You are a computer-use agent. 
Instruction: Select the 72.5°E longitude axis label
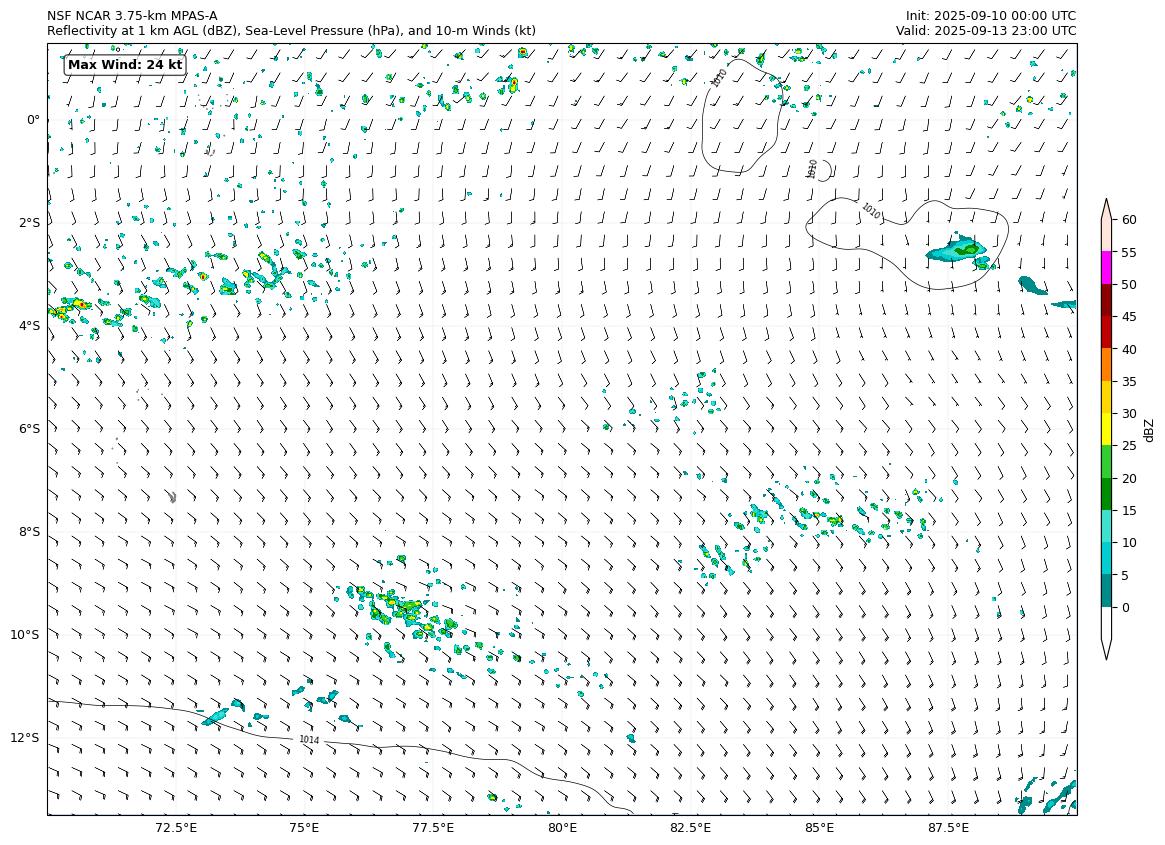(x=176, y=828)
